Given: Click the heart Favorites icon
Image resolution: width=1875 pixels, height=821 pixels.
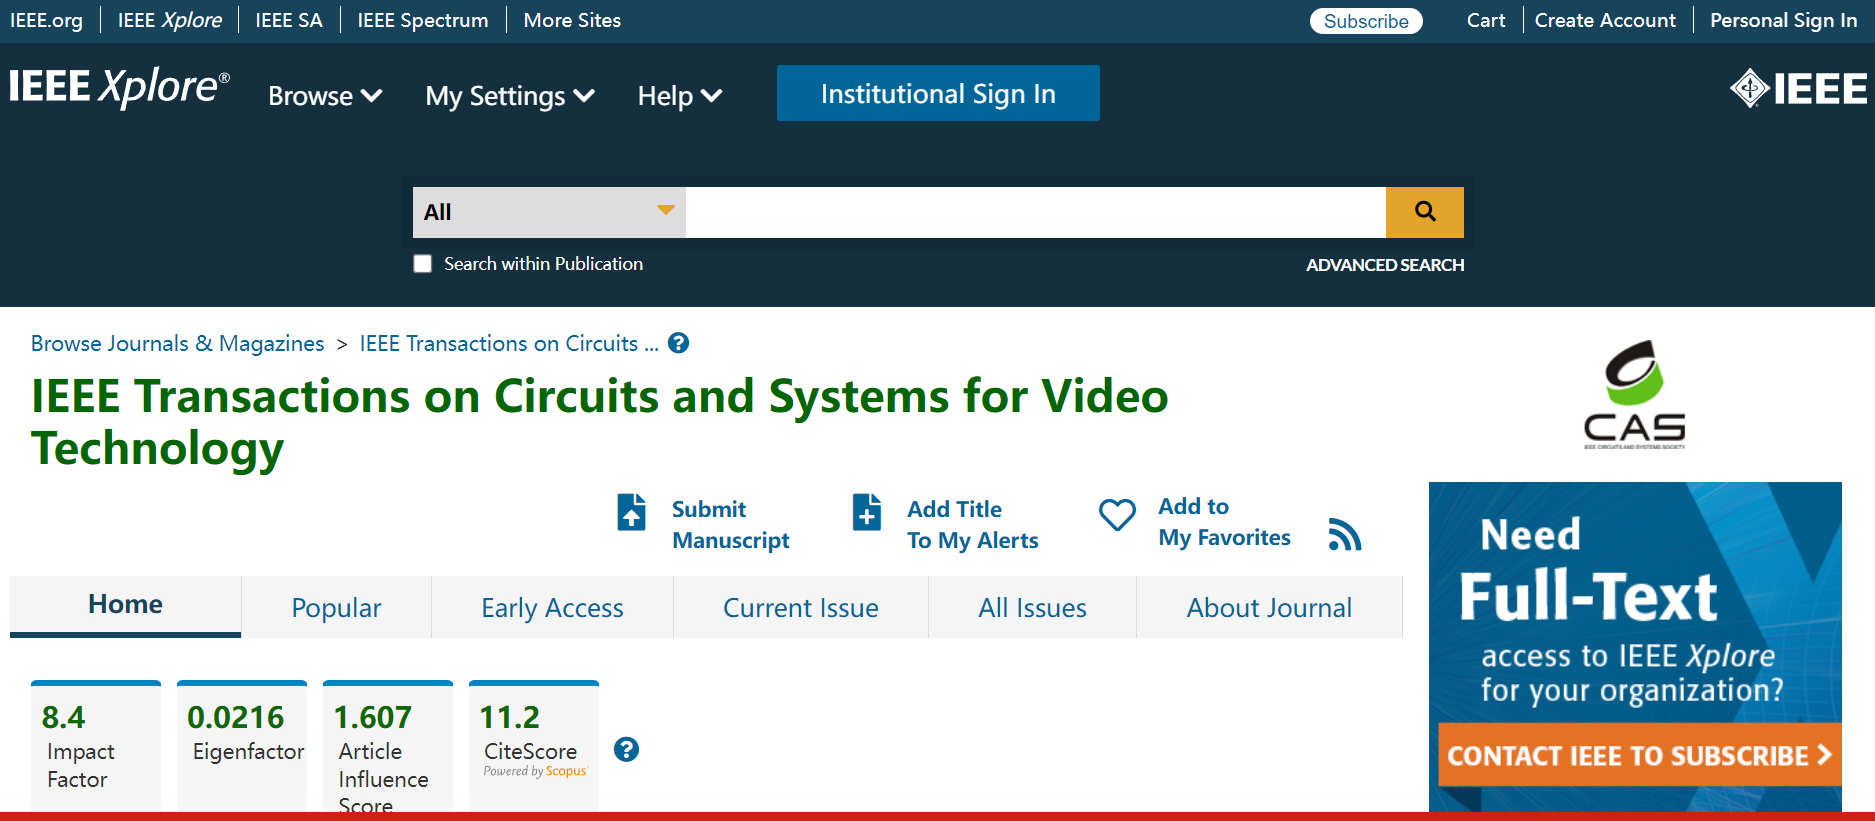Looking at the screenshot, I should (x=1117, y=515).
